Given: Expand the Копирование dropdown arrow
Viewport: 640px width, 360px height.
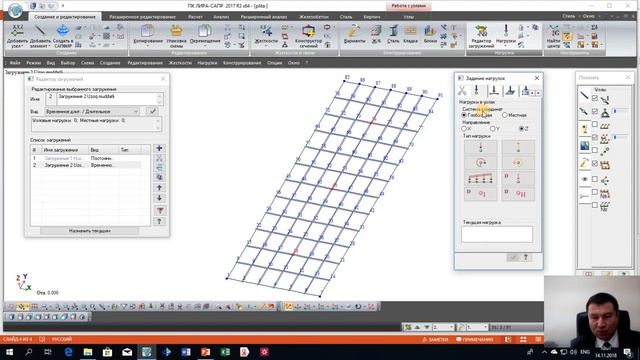Looking at the screenshot, I should pos(148,46).
